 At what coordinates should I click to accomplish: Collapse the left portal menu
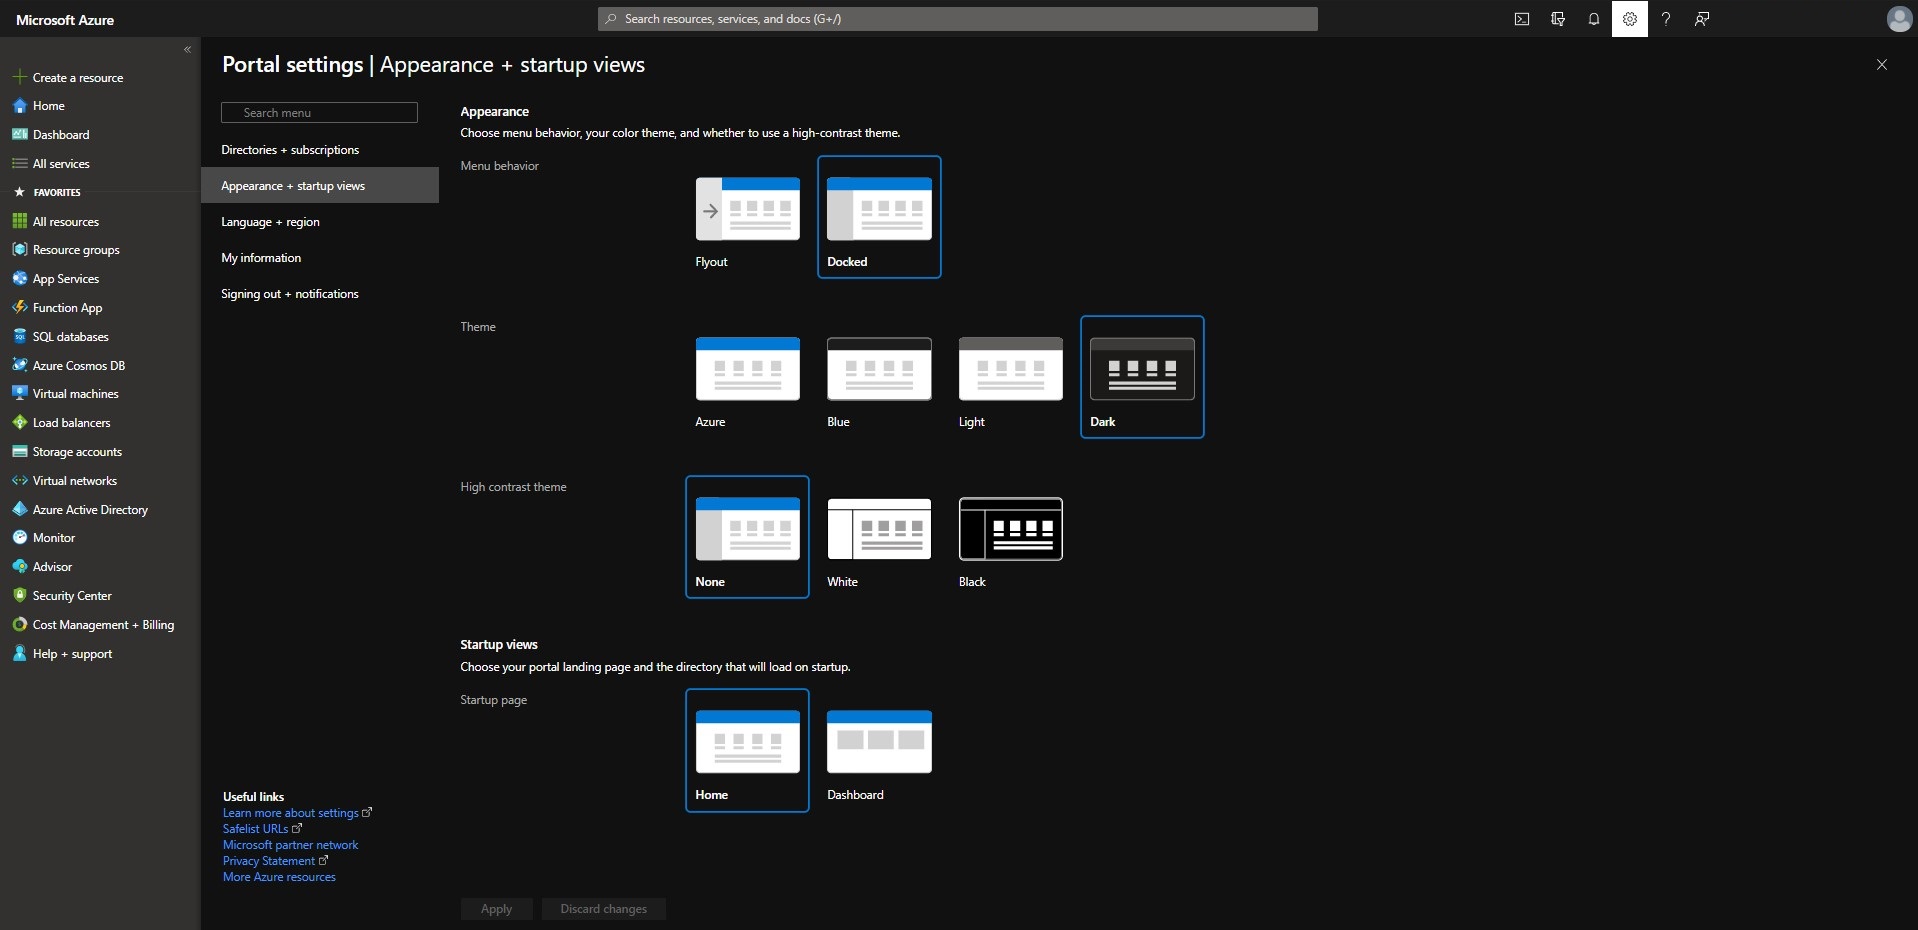point(187,49)
